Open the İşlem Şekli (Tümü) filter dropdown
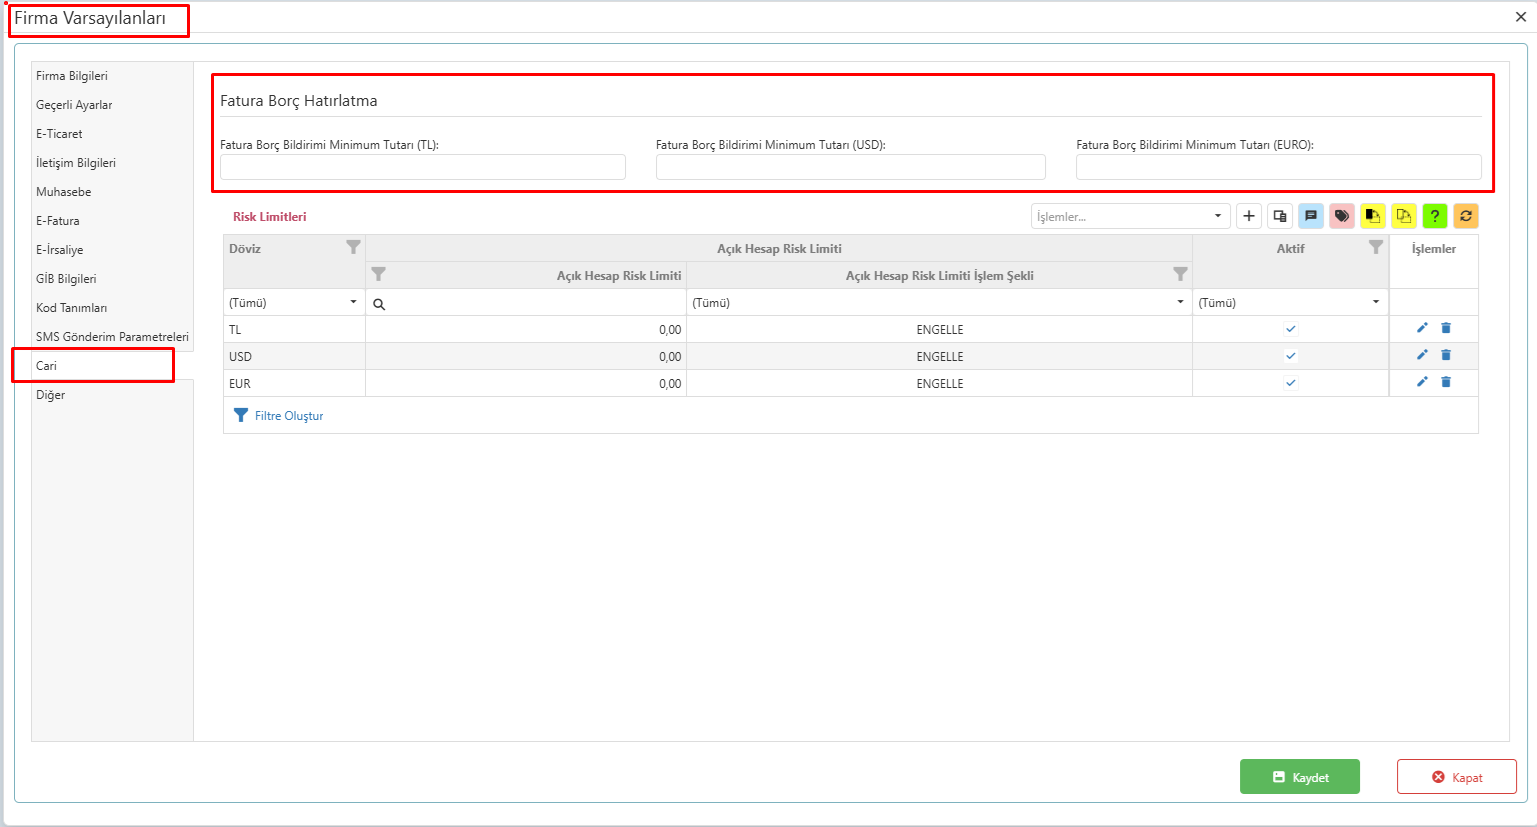This screenshot has width=1537, height=827. [939, 302]
